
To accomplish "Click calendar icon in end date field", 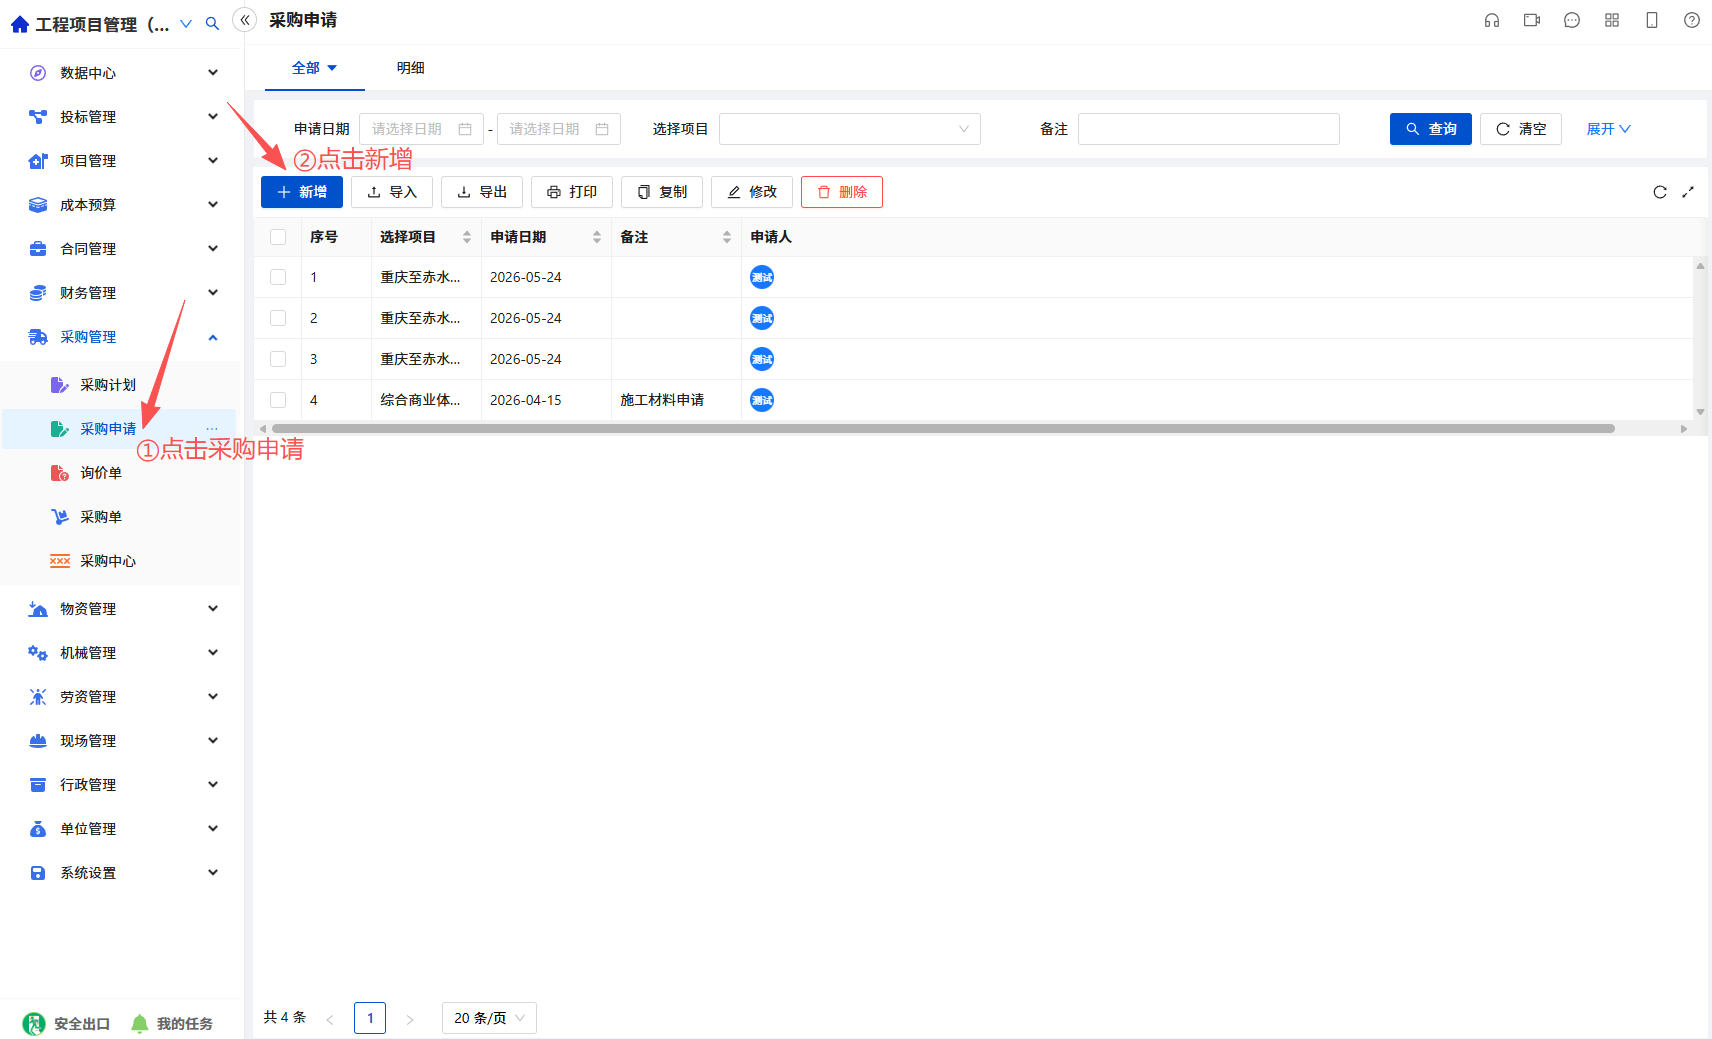I will coord(602,129).
